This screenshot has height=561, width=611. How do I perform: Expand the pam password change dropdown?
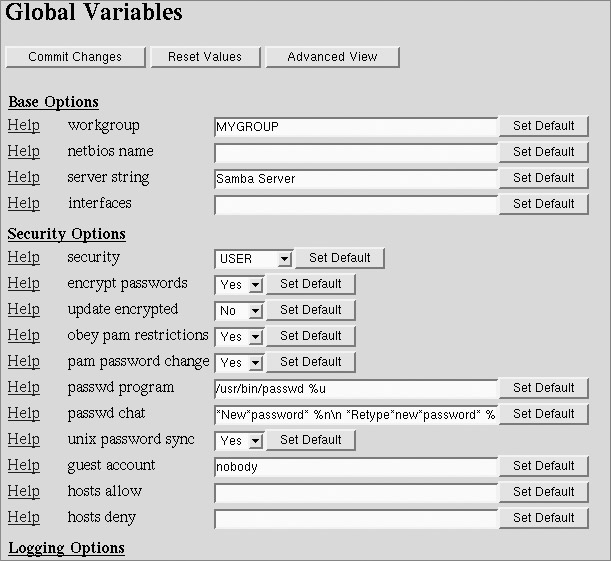tap(239, 363)
